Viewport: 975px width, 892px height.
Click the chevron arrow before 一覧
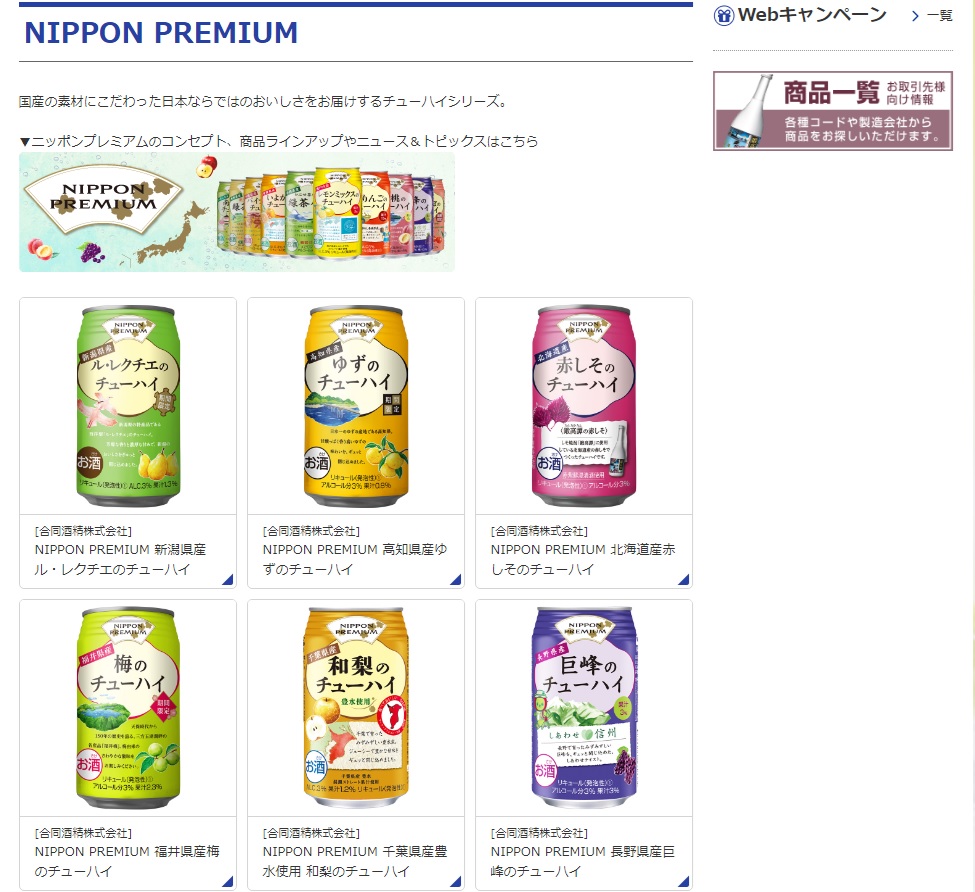(x=915, y=16)
